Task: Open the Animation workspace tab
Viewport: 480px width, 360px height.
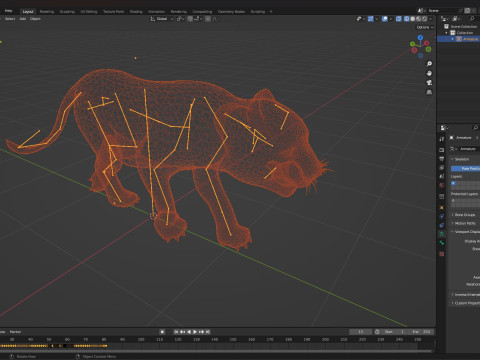Action: click(156, 12)
